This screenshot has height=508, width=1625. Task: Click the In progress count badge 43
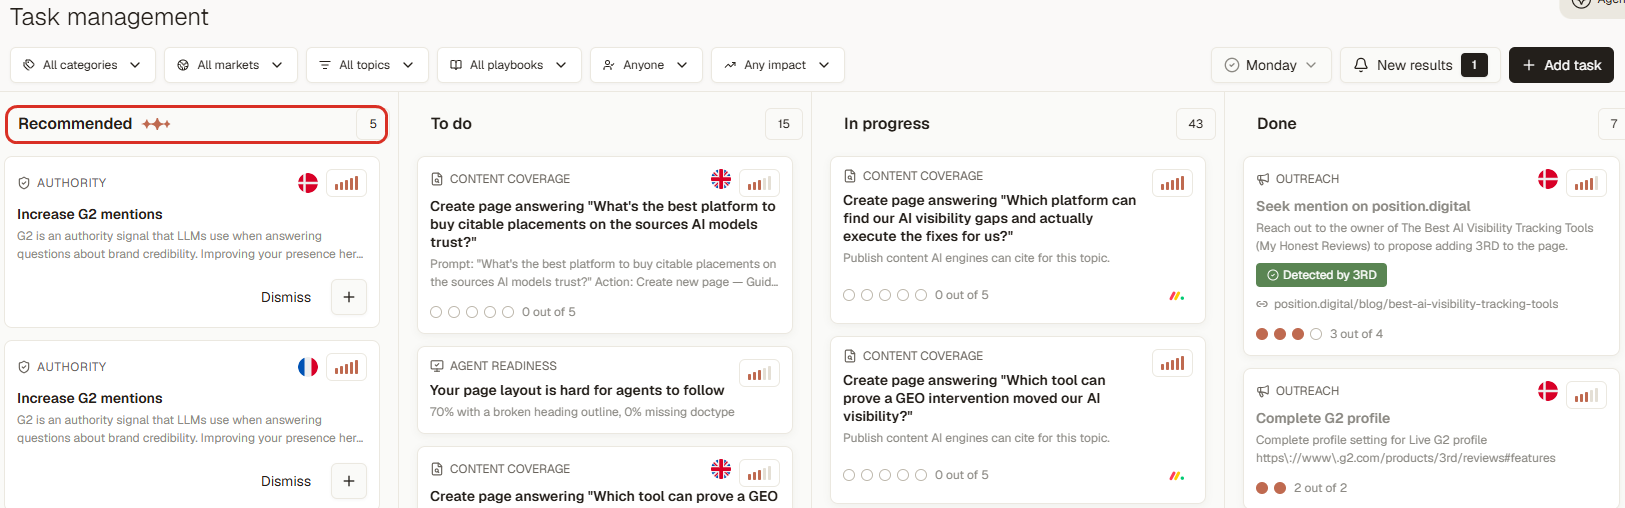pyautogui.click(x=1196, y=124)
